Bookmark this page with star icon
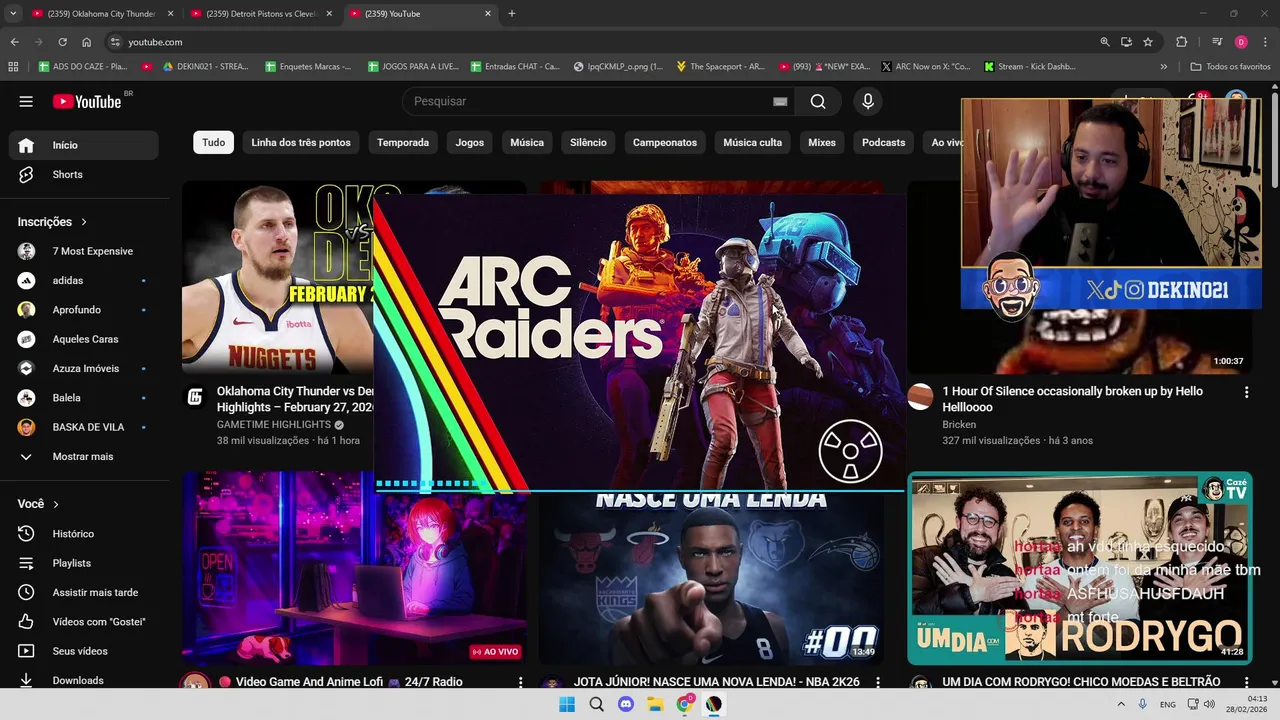Screen dimensions: 1280x720 coord(1148,42)
